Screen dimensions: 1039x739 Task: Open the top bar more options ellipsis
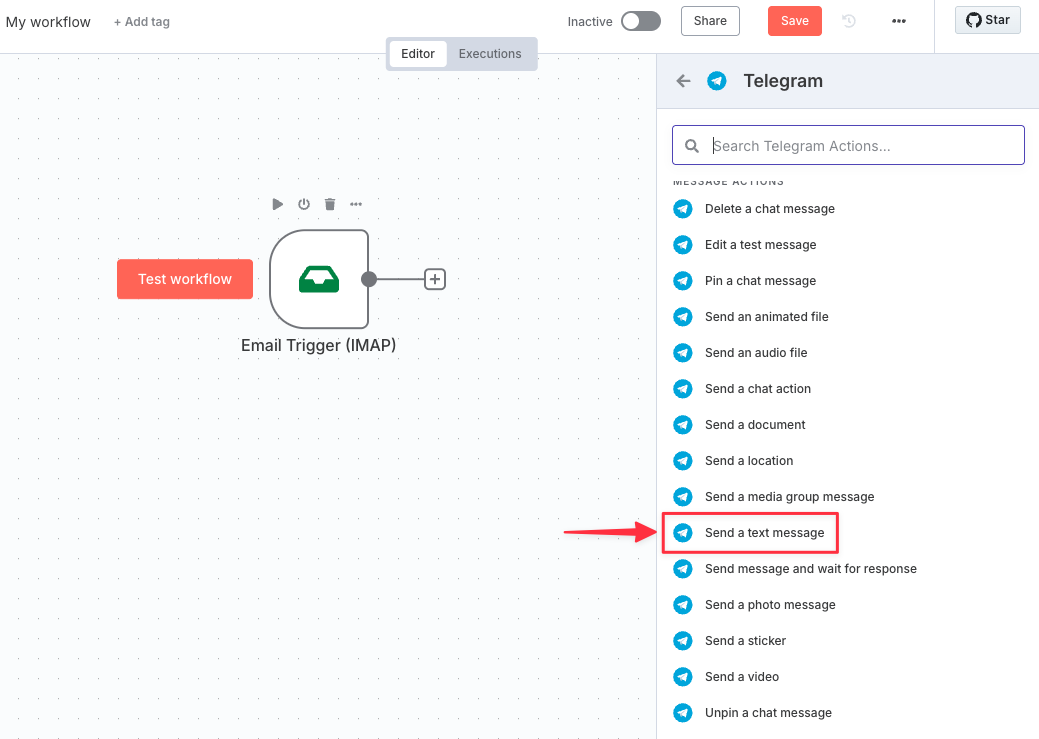click(x=899, y=21)
